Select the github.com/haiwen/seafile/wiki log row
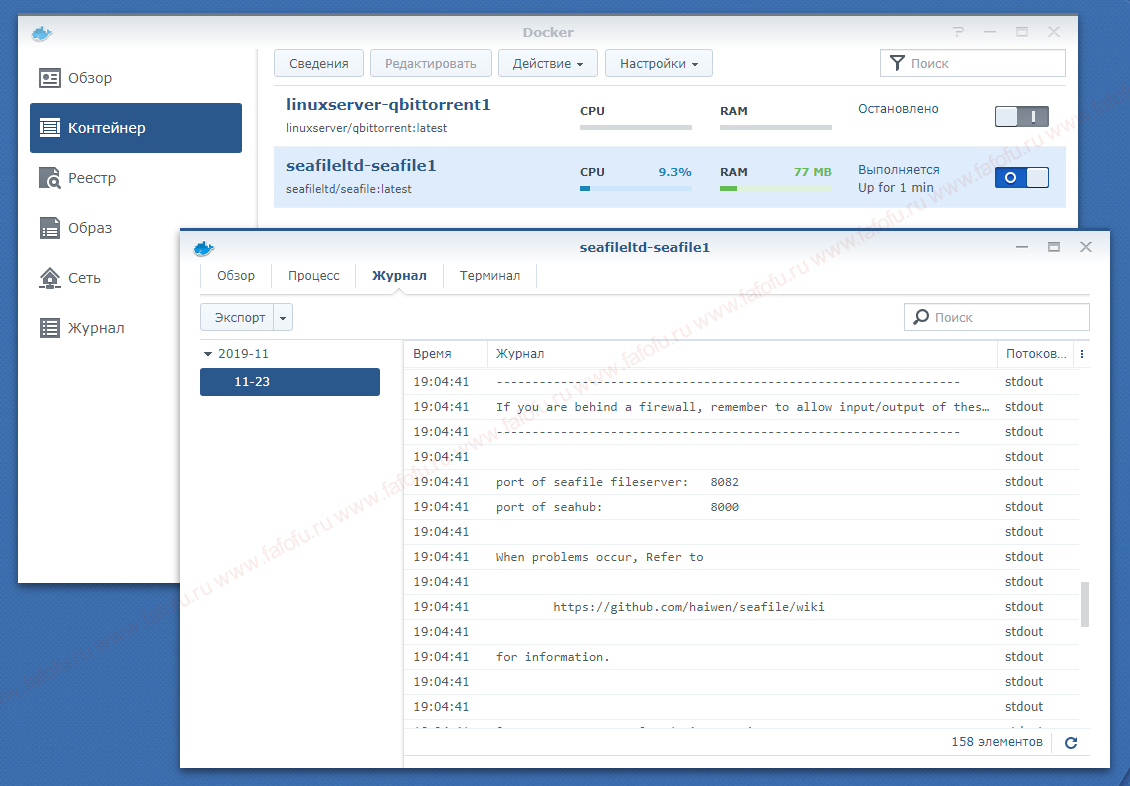 (741, 607)
